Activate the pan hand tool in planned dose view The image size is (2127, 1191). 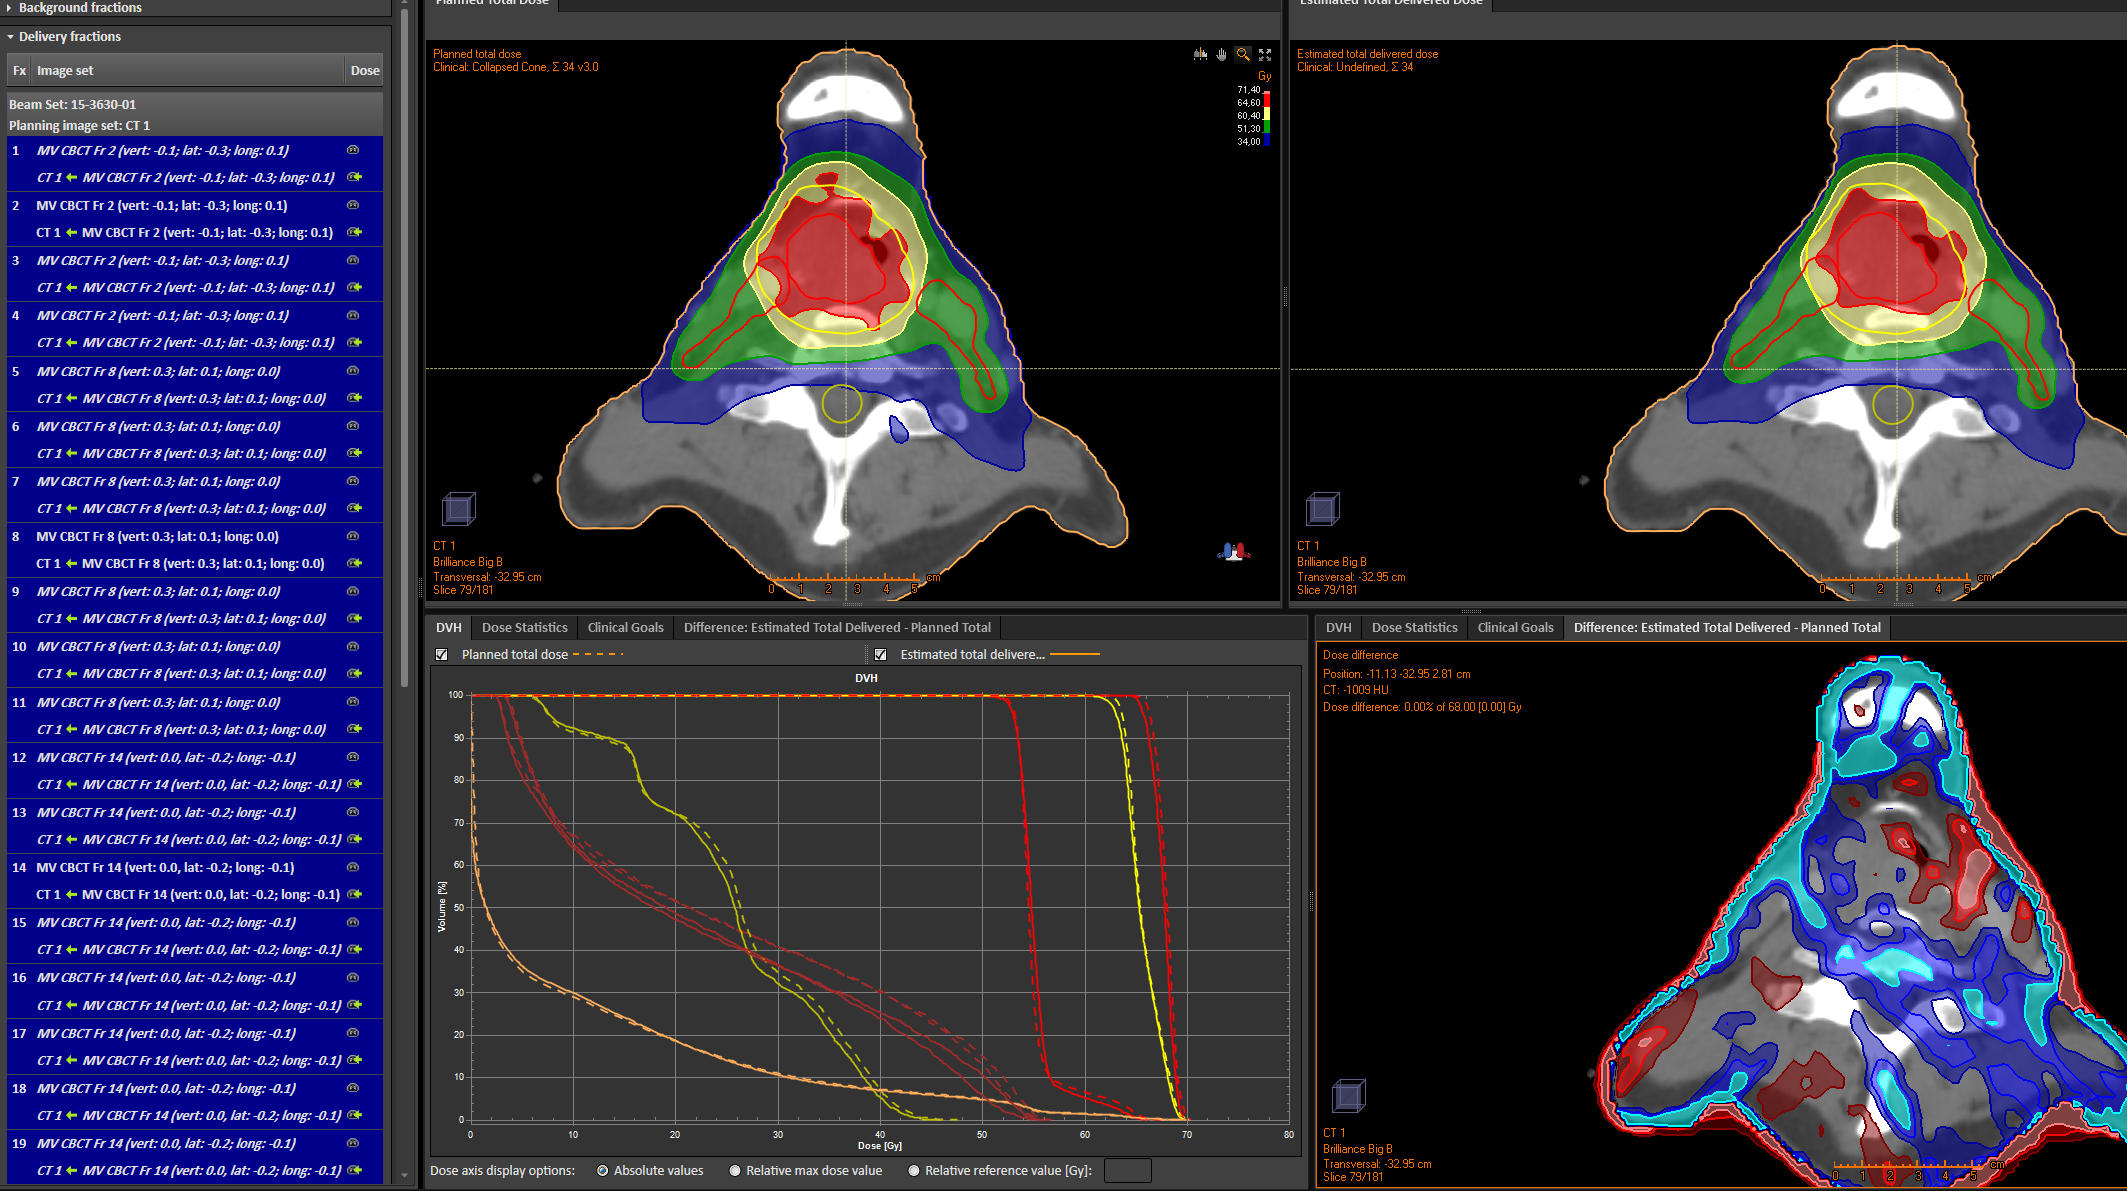coord(1221,54)
